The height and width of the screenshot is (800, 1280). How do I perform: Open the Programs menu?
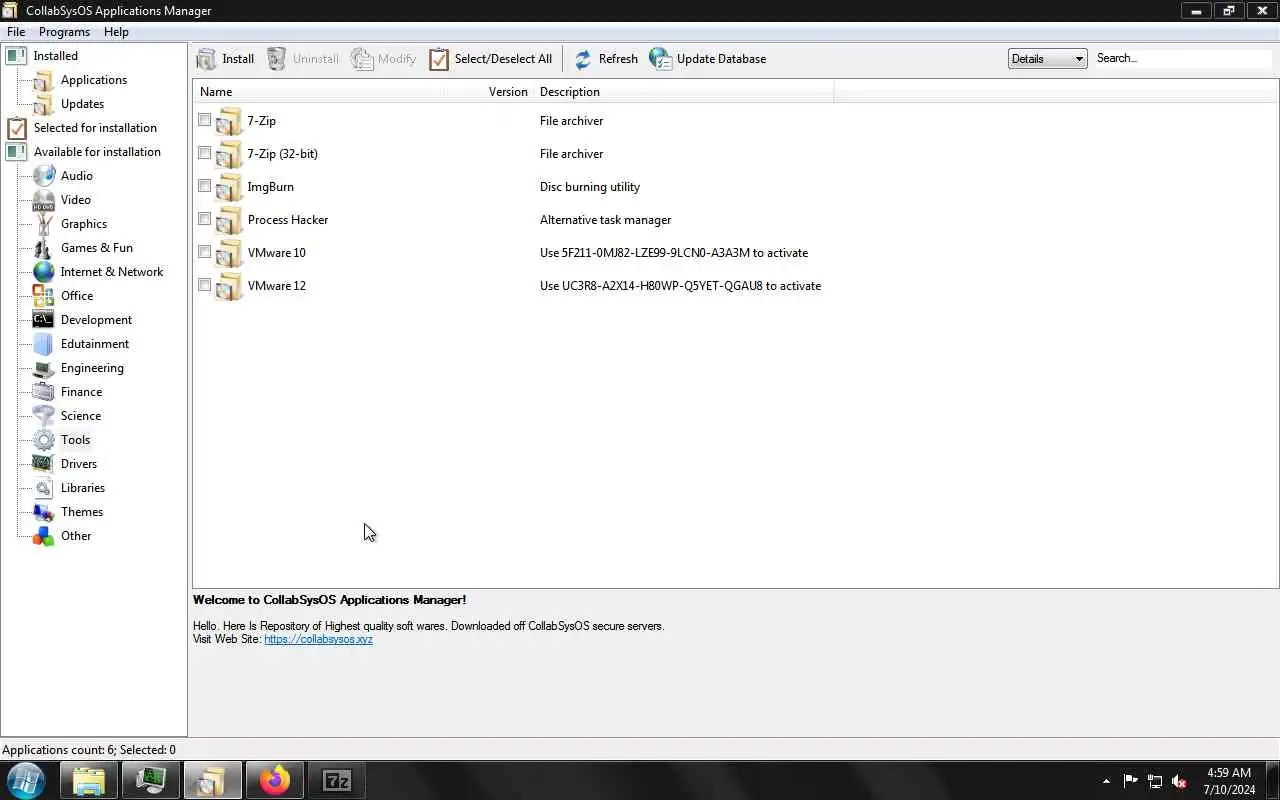(64, 32)
